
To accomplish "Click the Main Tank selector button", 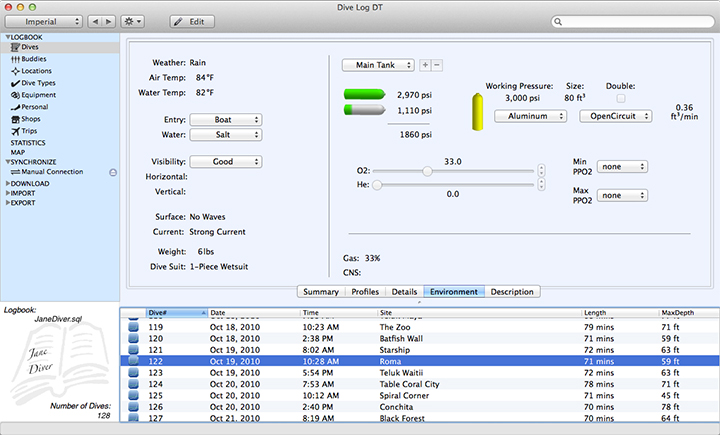I will [378, 65].
